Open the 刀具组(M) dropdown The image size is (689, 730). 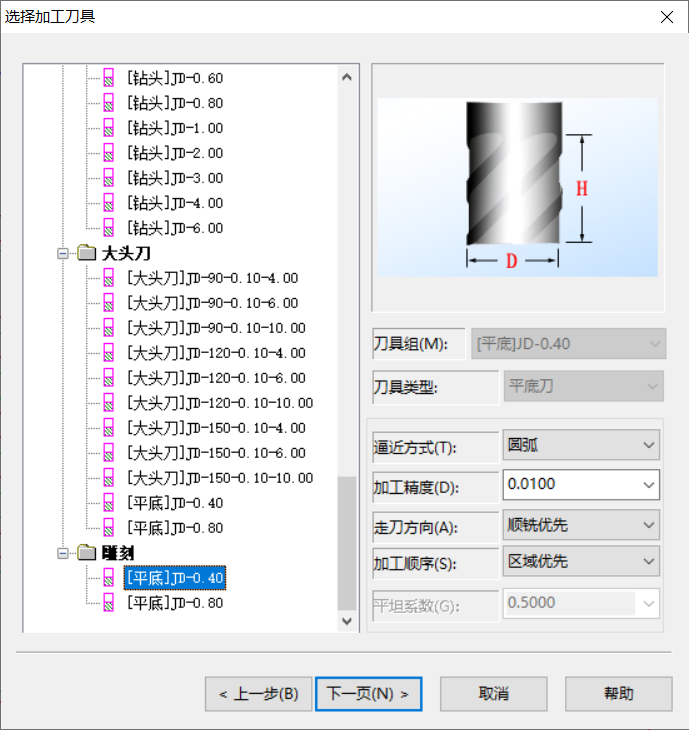click(x=568, y=344)
